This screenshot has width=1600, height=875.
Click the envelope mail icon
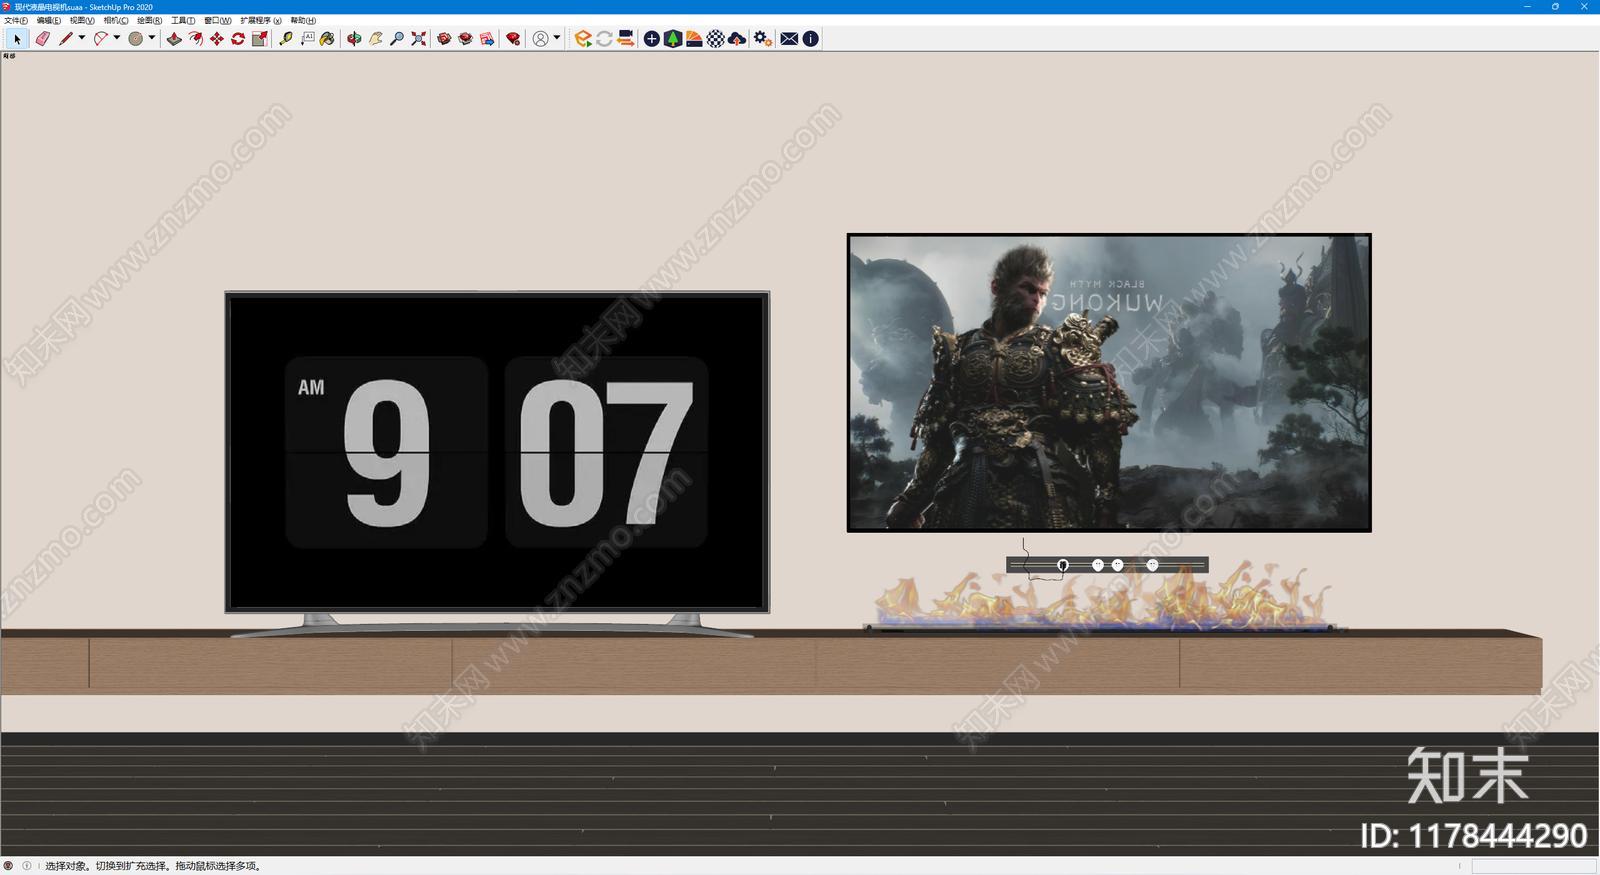click(x=789, y=39)
